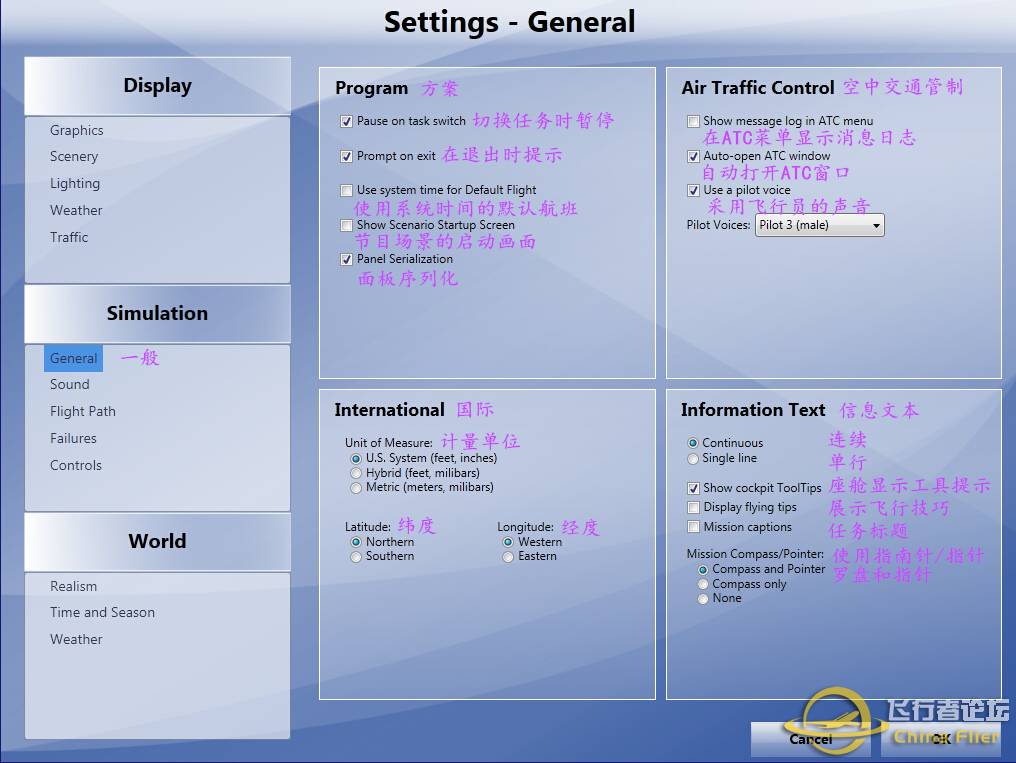Open Time and Season settings
This screenshot has width=1016, height=763.
coord(102,613)
